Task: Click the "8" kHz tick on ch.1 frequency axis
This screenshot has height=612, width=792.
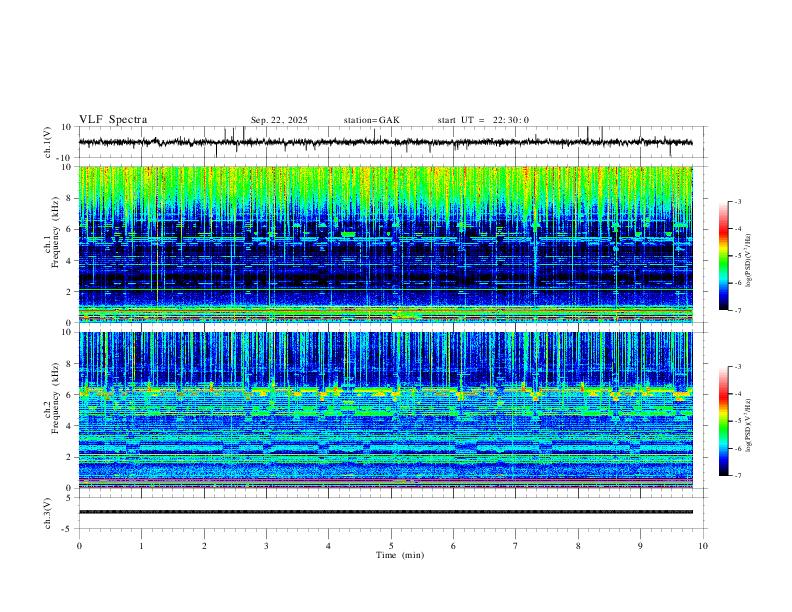Action: (x=70, y=198)
